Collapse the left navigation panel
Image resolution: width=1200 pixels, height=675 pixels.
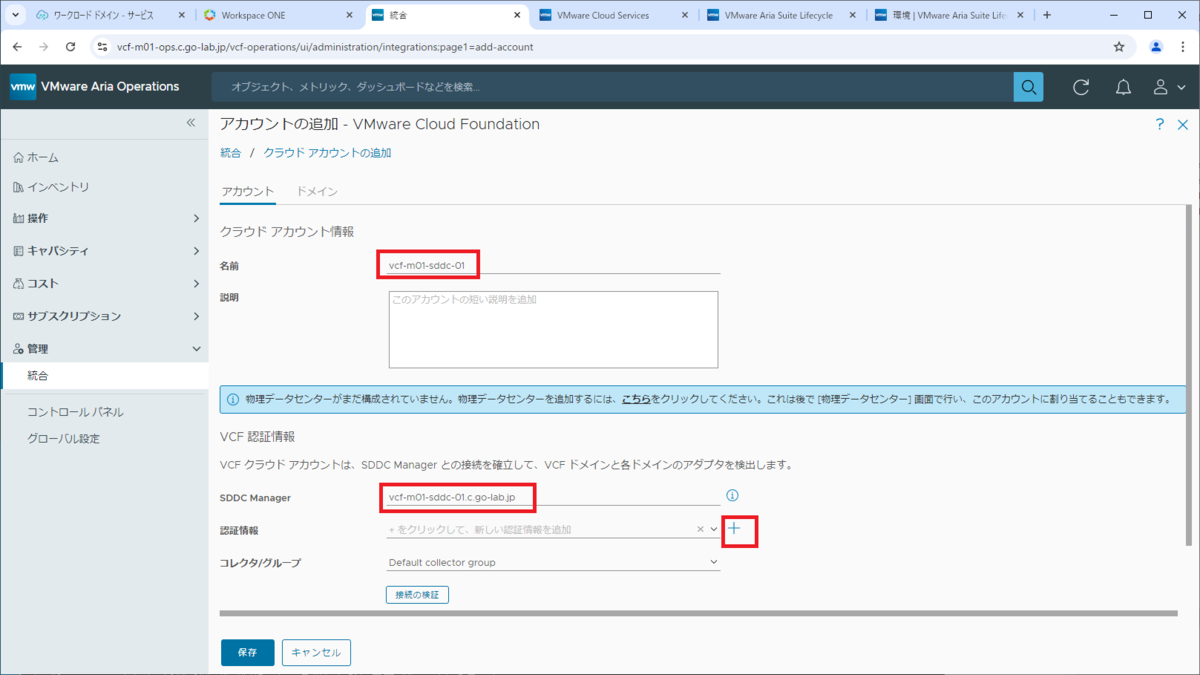[191, 122]
